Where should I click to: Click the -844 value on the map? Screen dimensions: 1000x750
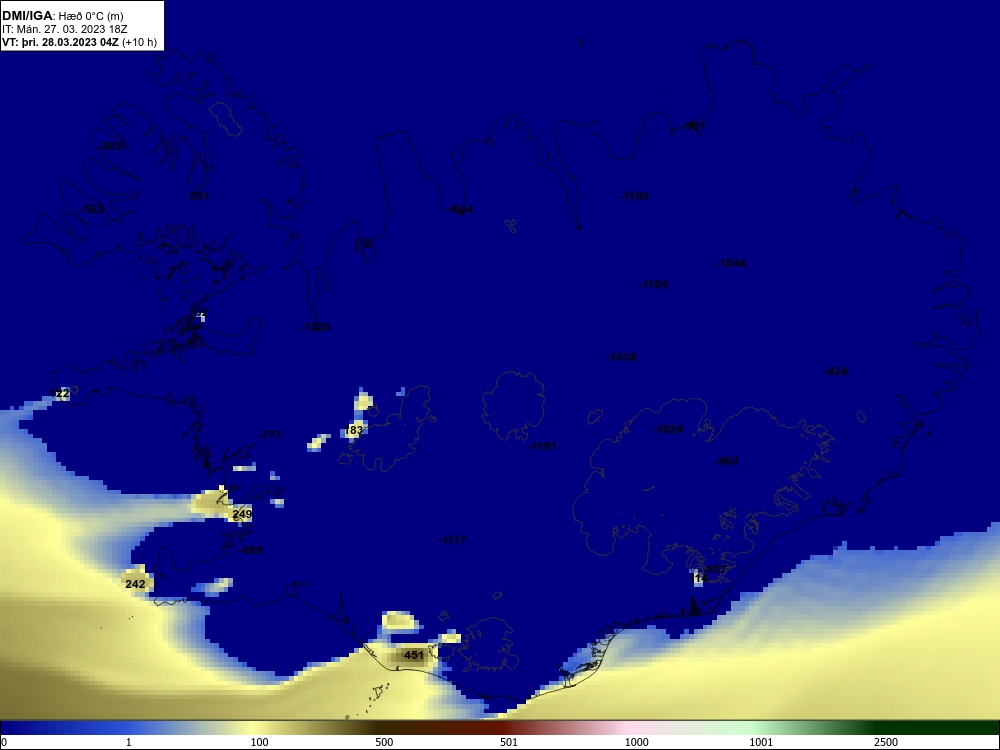coord(461,210)
